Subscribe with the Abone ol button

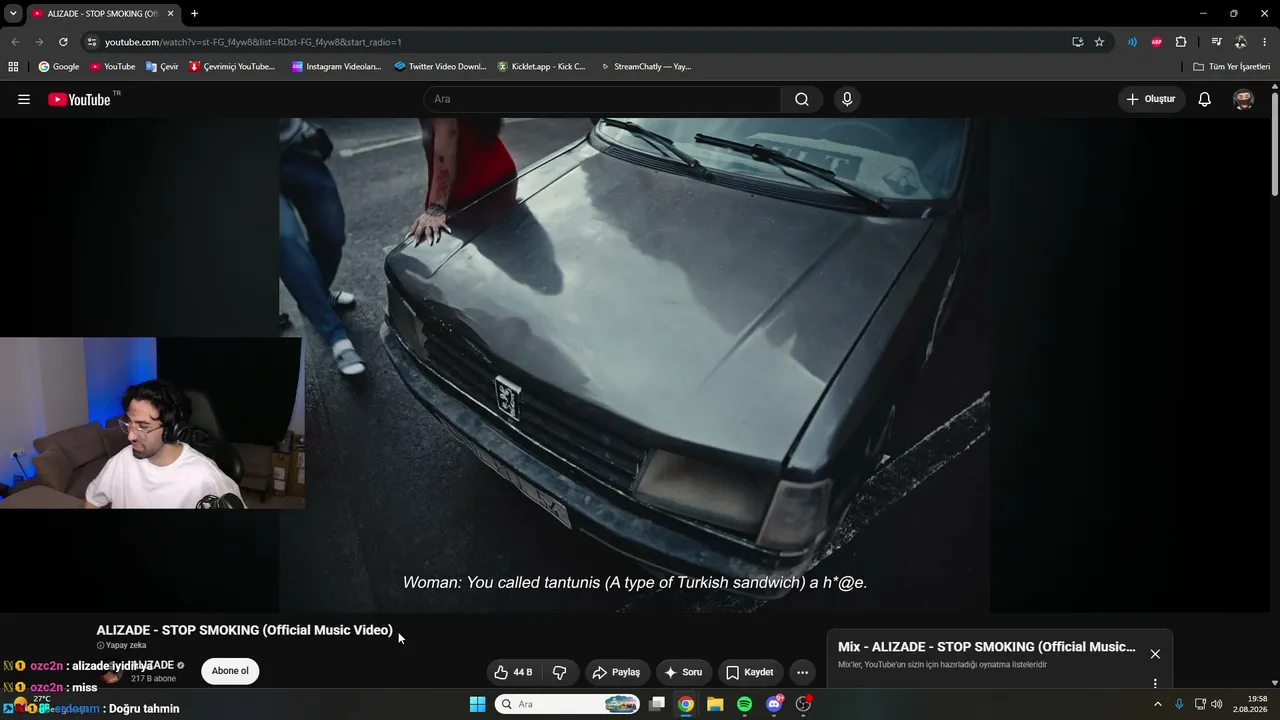click(x=230, y=671)
